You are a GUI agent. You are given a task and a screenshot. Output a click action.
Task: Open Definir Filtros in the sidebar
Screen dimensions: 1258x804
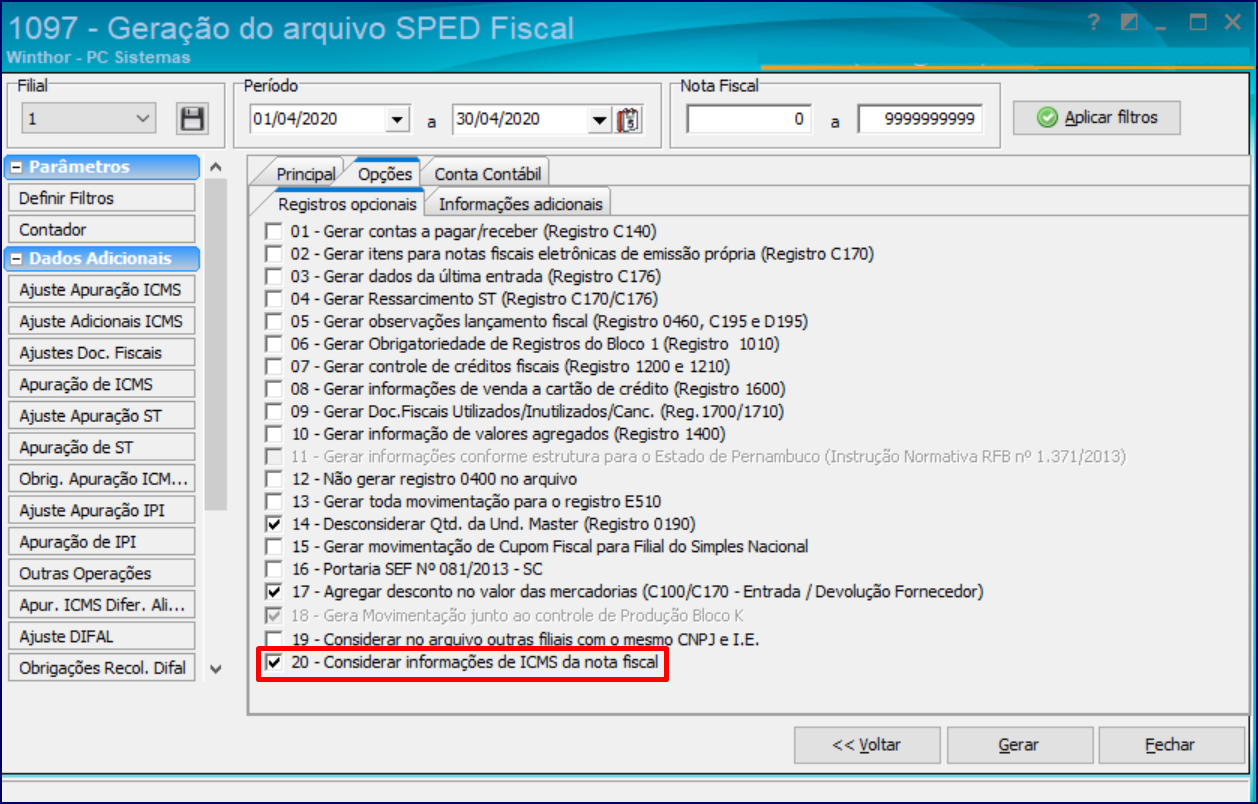[x=101, y=198]
